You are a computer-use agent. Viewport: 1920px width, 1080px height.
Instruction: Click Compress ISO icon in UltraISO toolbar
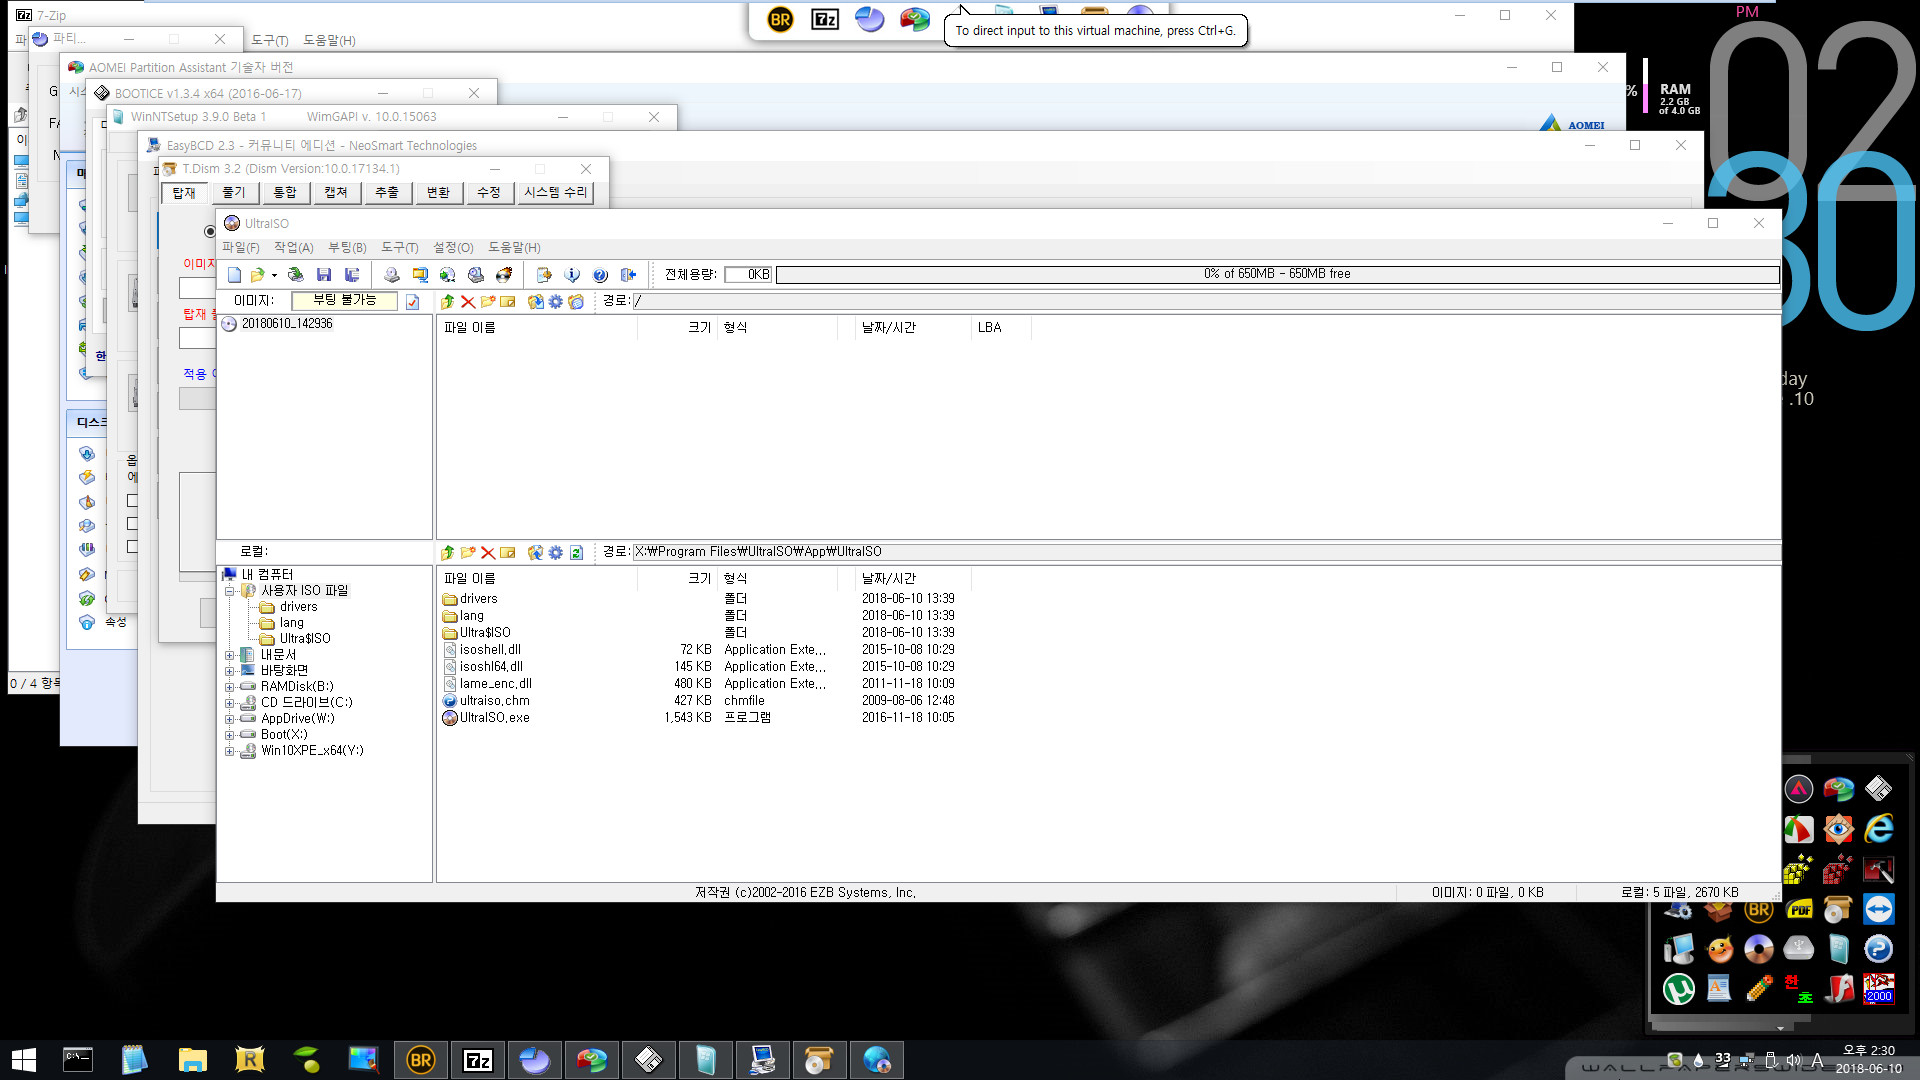pyautogui.click(x=420, y=274)
